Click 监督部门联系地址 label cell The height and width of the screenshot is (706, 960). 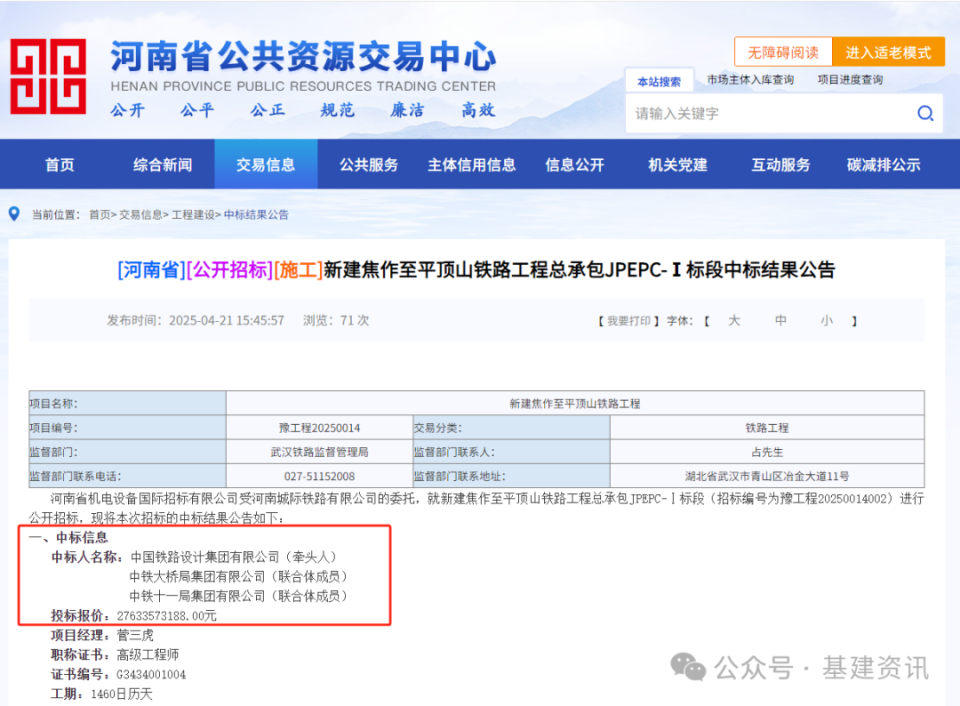[x=511, y=476]
